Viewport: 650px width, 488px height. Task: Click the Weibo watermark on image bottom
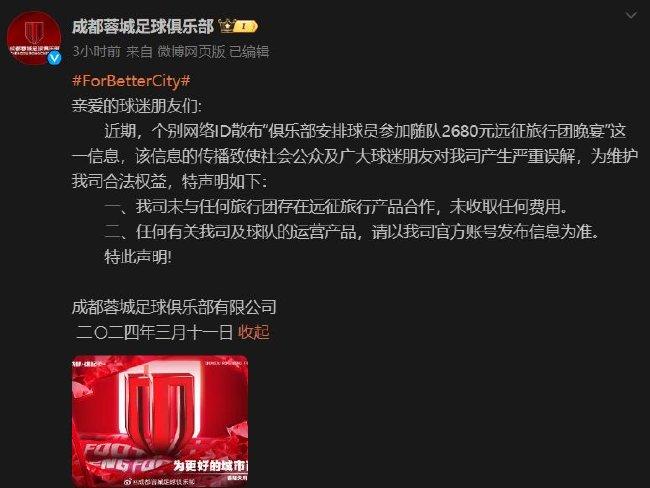(x=160, y=482)
